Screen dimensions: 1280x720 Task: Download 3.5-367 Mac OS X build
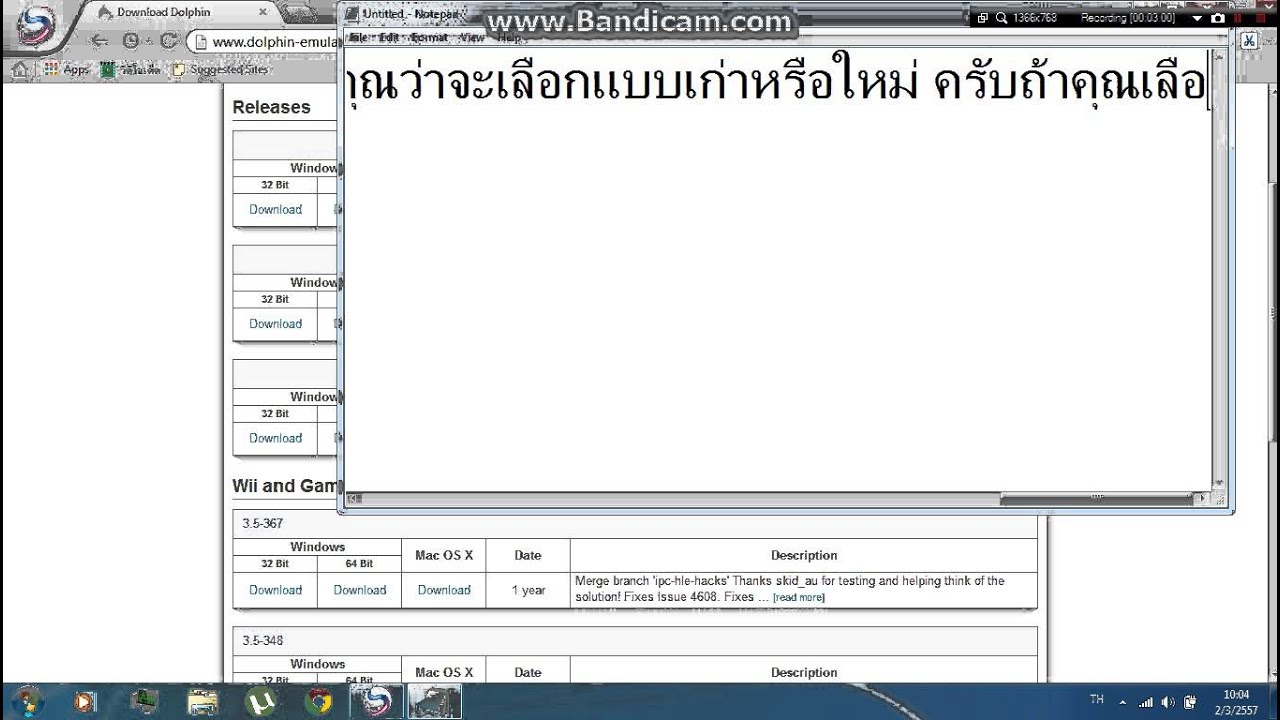pos(444,590)
